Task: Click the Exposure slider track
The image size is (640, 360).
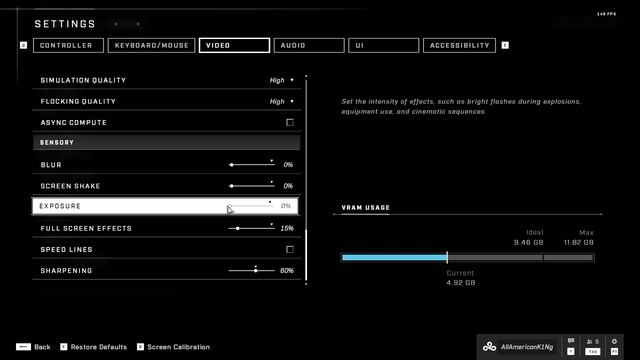Action: pyautogui.click(x=251, y=206)
